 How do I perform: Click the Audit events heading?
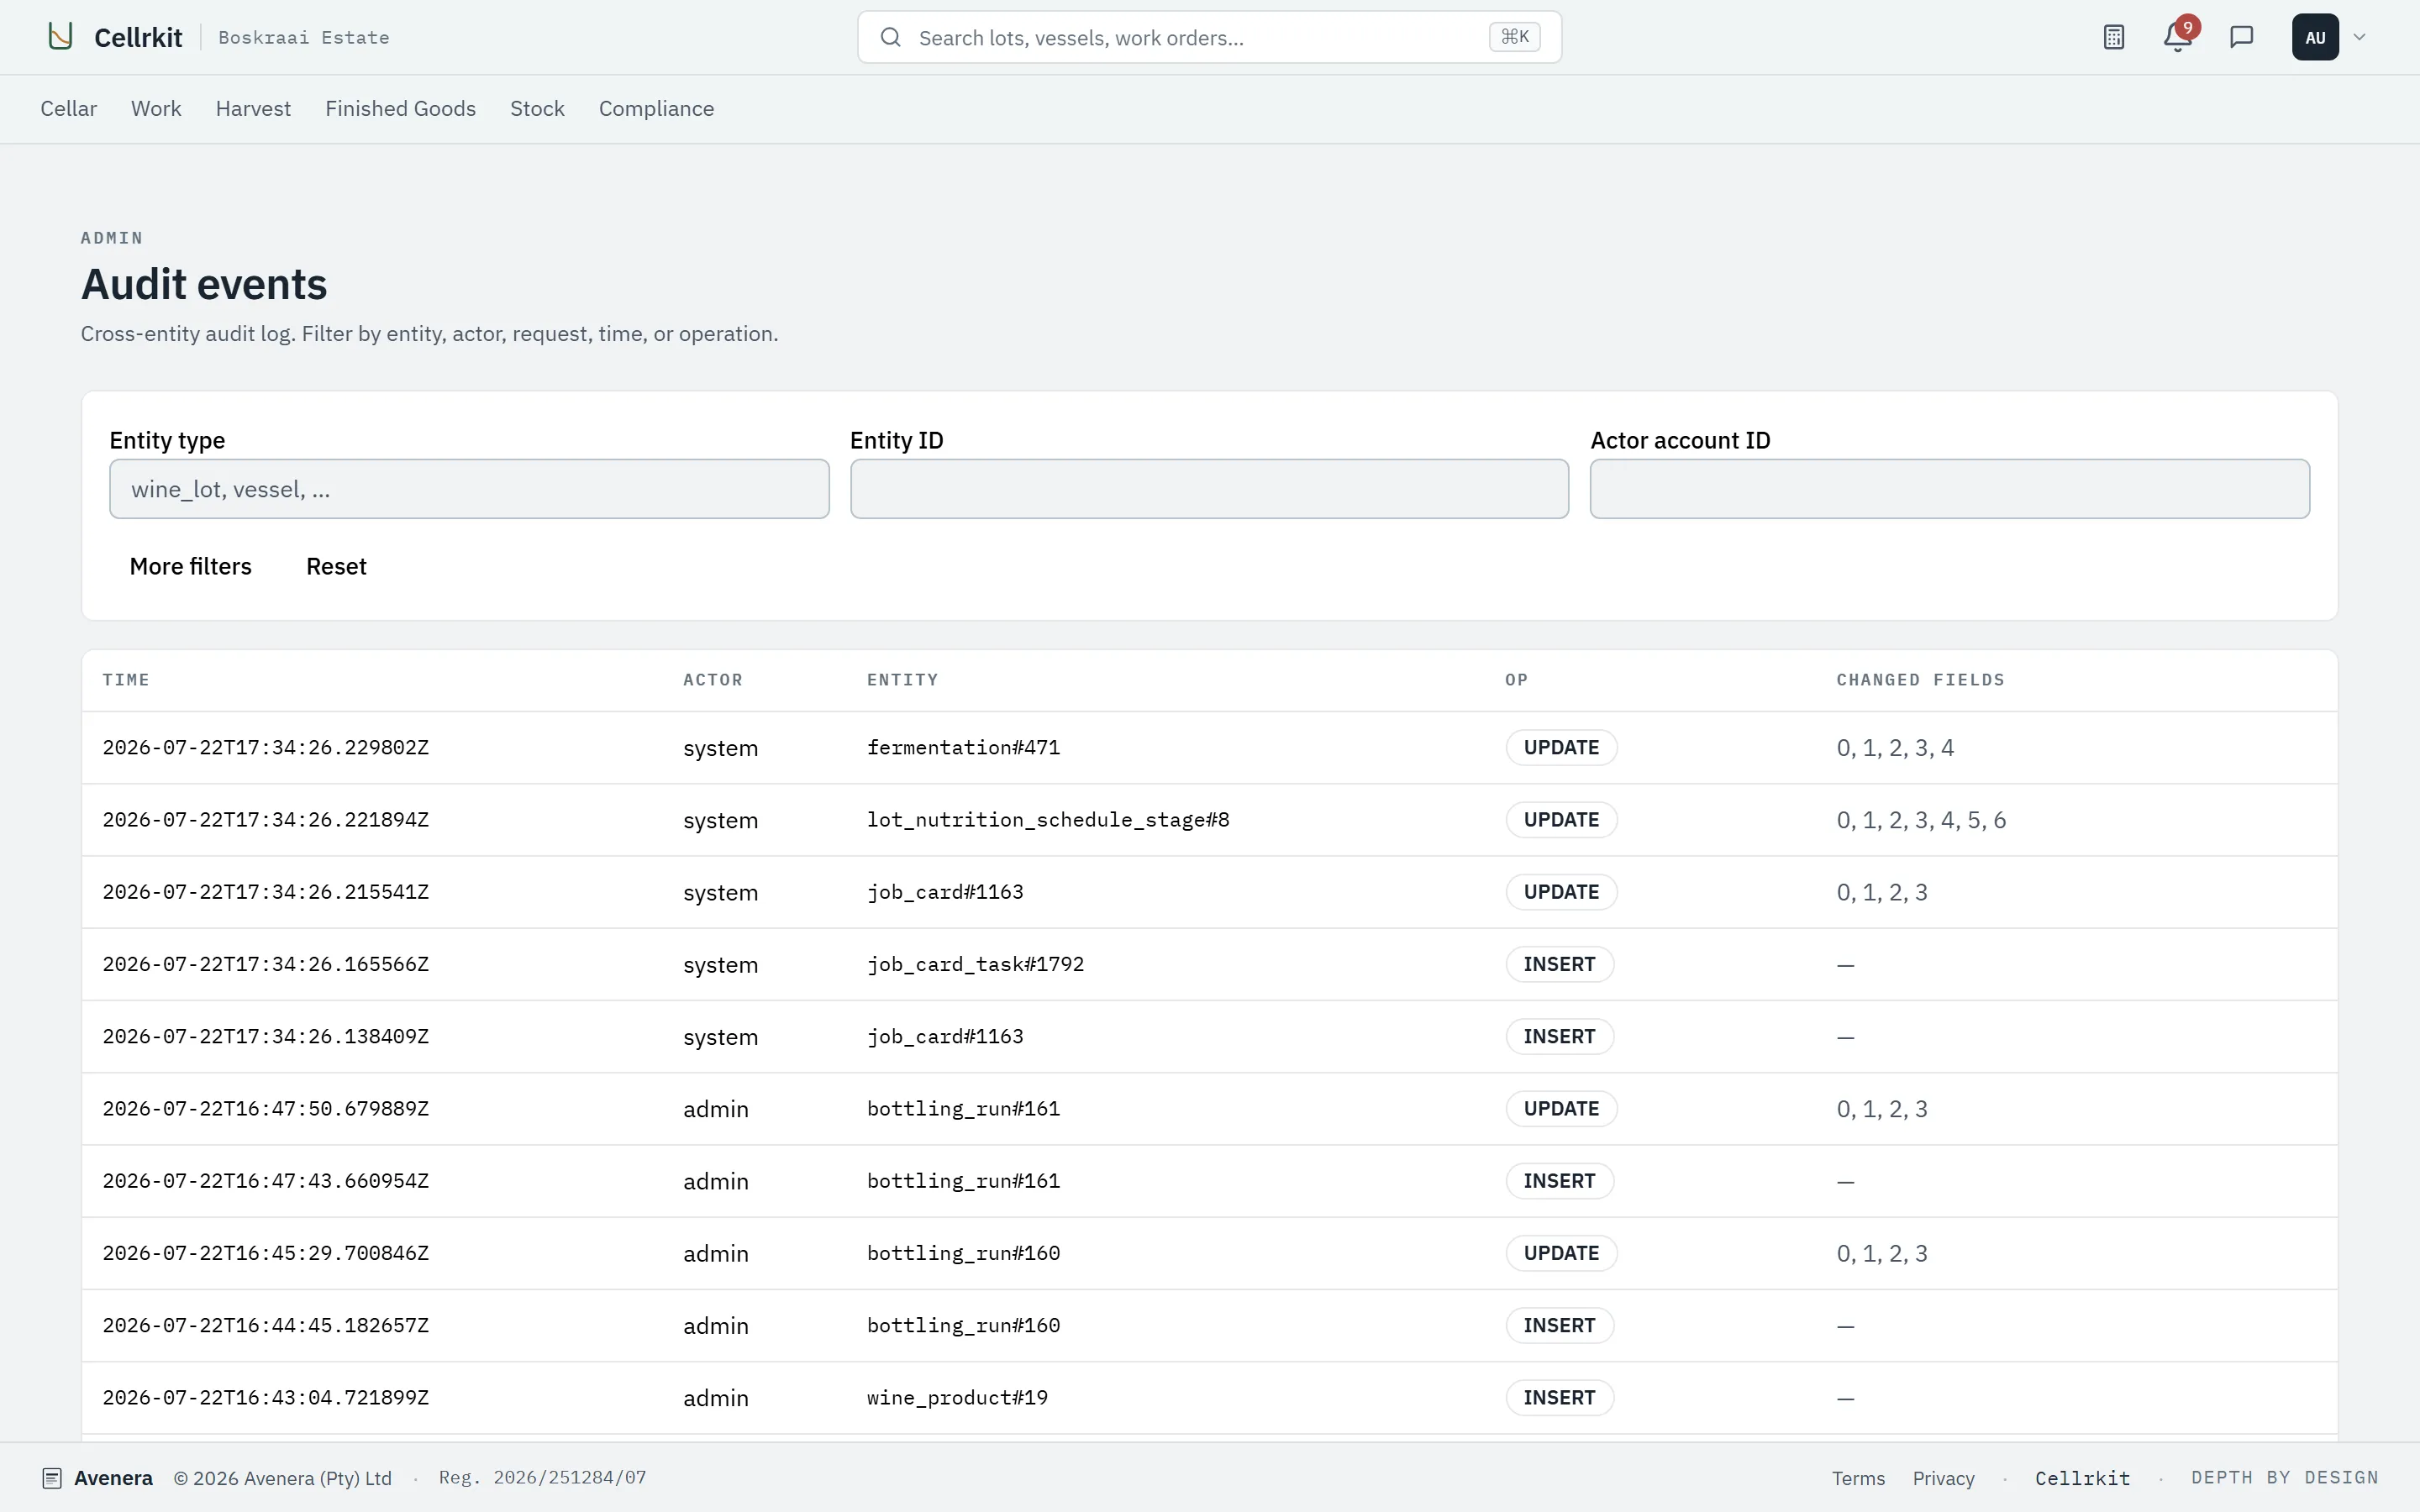[x=204, y=284]
